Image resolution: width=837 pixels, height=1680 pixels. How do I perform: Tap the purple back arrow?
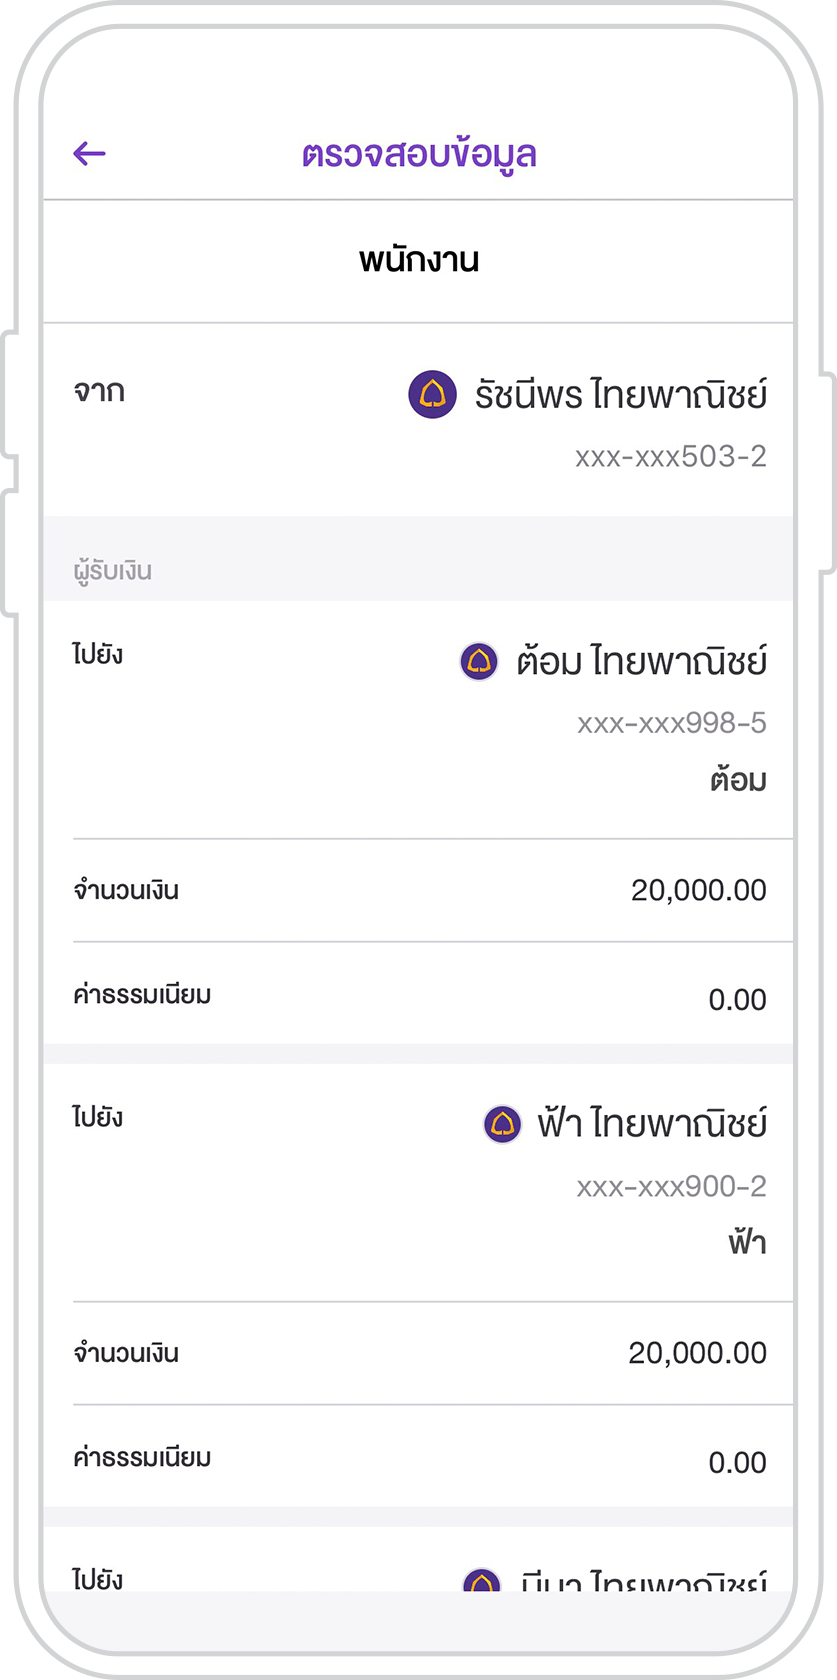89,153
